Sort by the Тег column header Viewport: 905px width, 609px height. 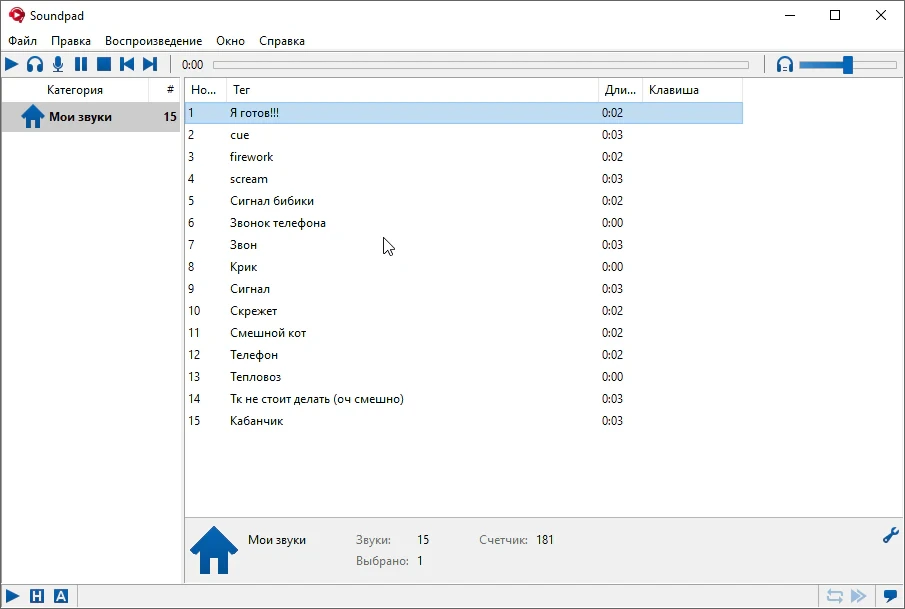[412, 90]
